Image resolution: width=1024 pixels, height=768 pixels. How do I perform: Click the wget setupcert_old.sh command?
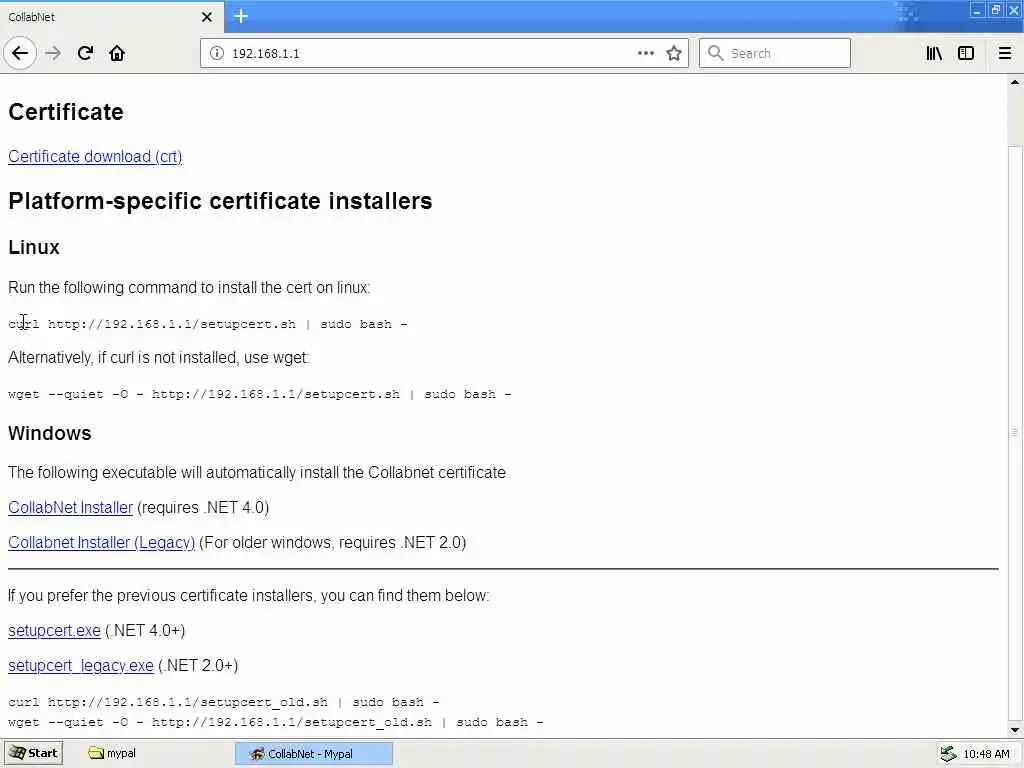tap(276, 722)
